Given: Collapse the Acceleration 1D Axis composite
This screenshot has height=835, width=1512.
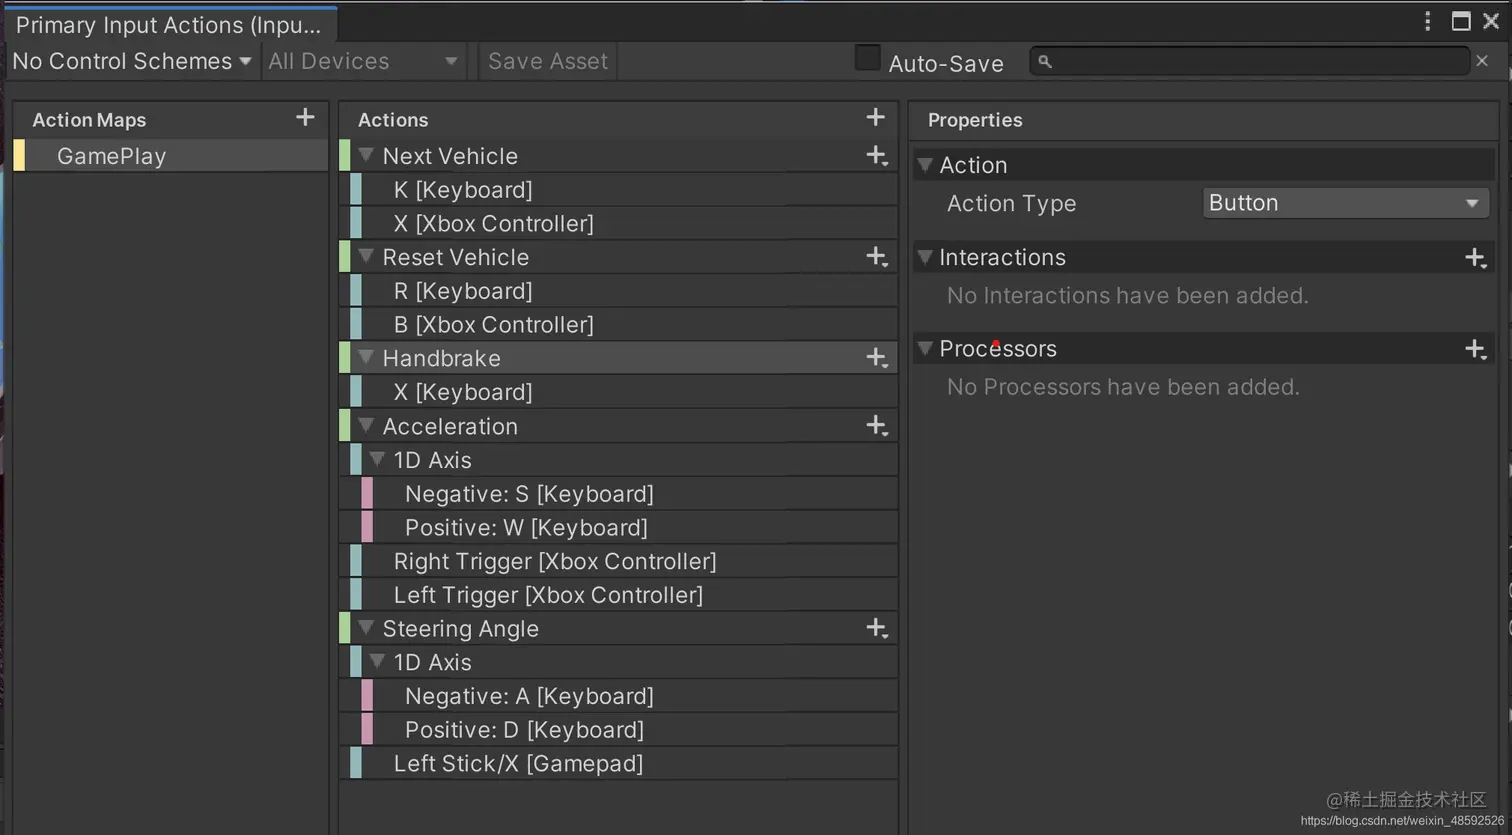Looking at the screenshot, I should coord(377,459).
